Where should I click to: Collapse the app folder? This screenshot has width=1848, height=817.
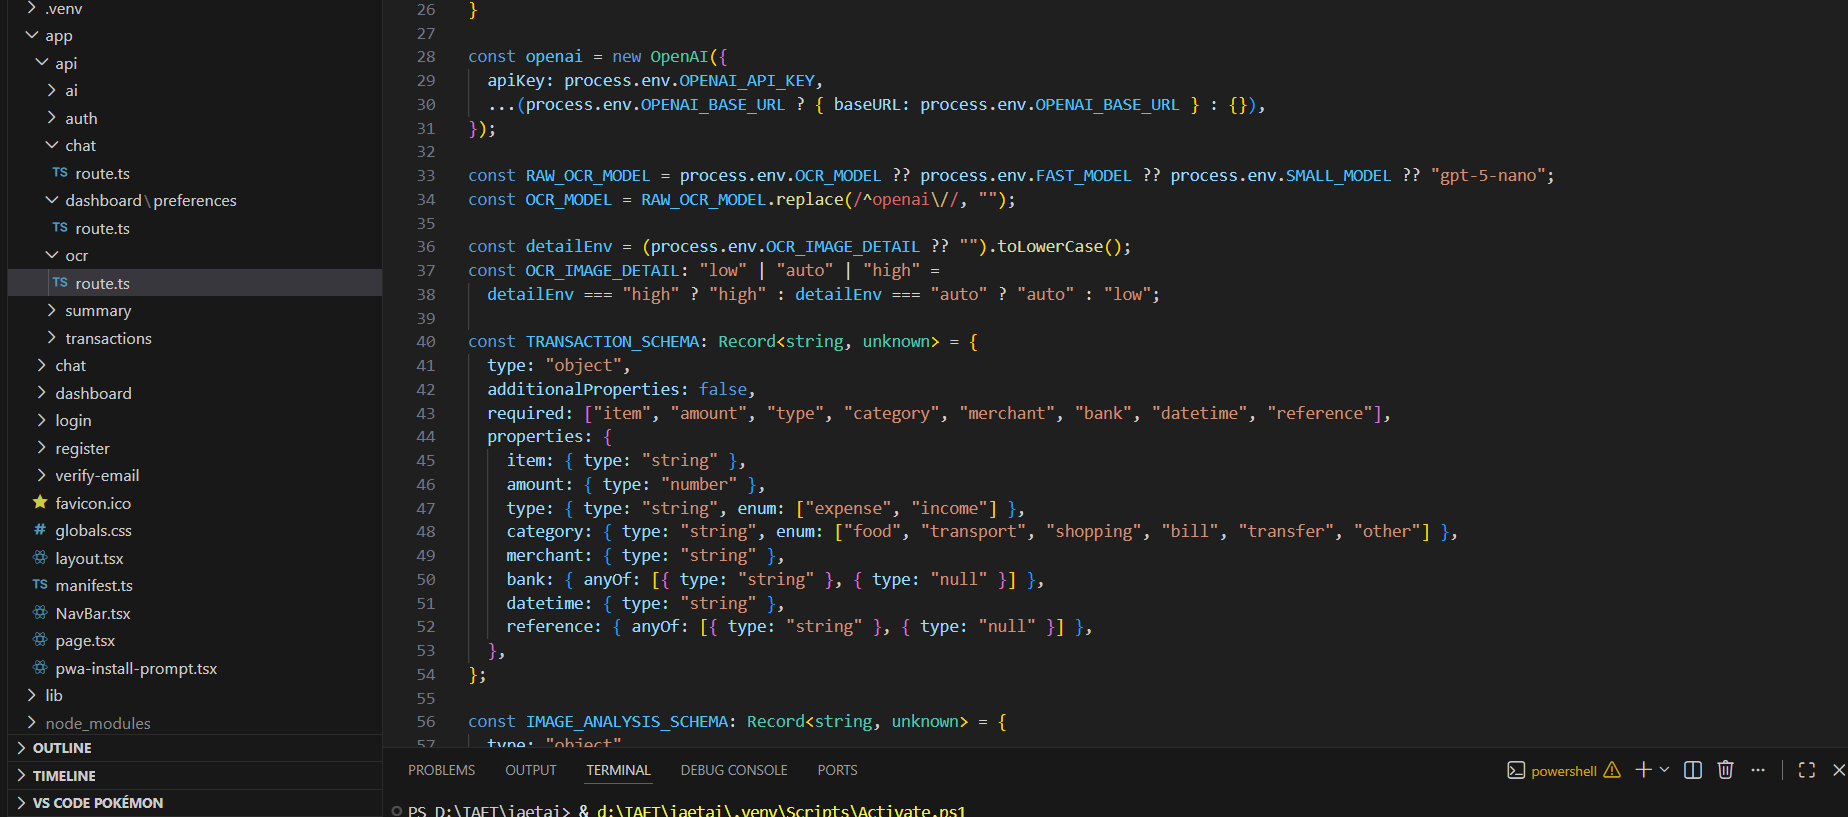(x=195, y=36)
